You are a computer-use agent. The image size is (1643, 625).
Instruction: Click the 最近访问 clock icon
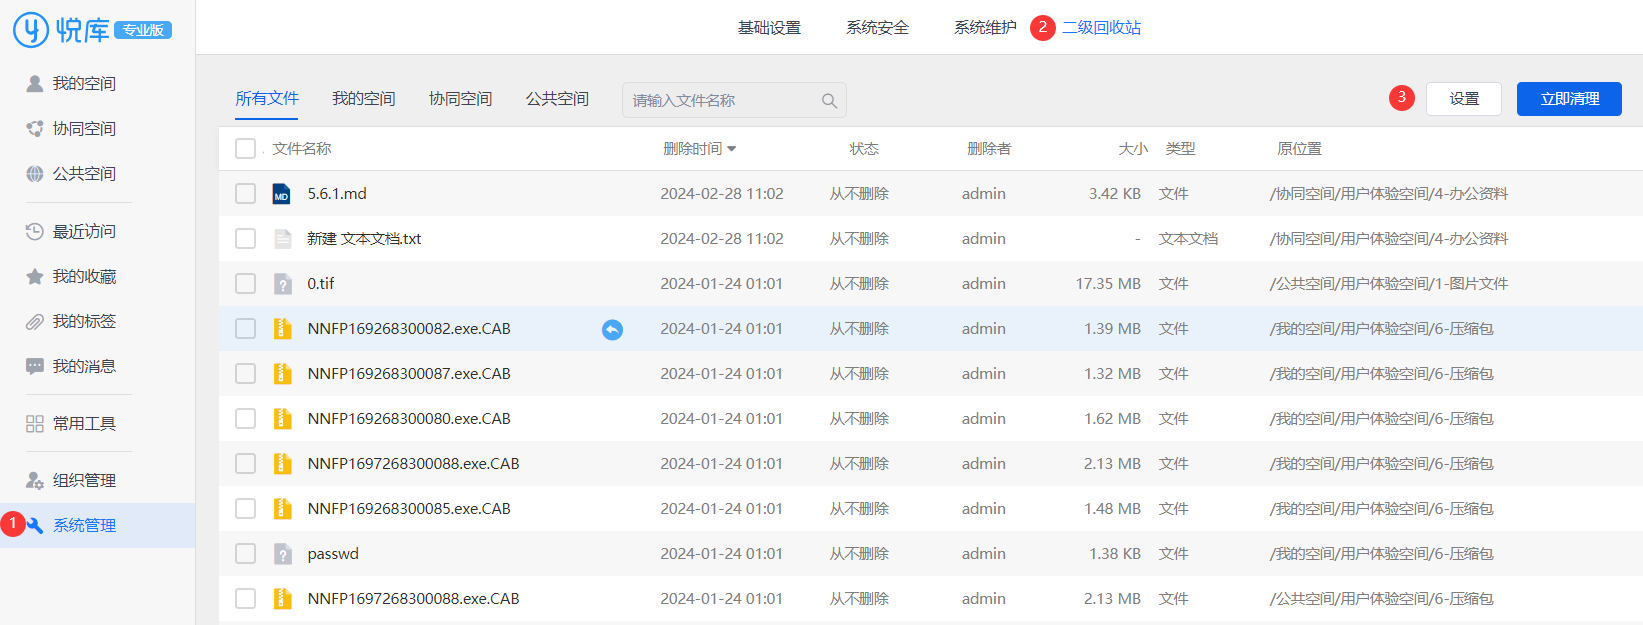pyautogui.click(x=35, y=232)
